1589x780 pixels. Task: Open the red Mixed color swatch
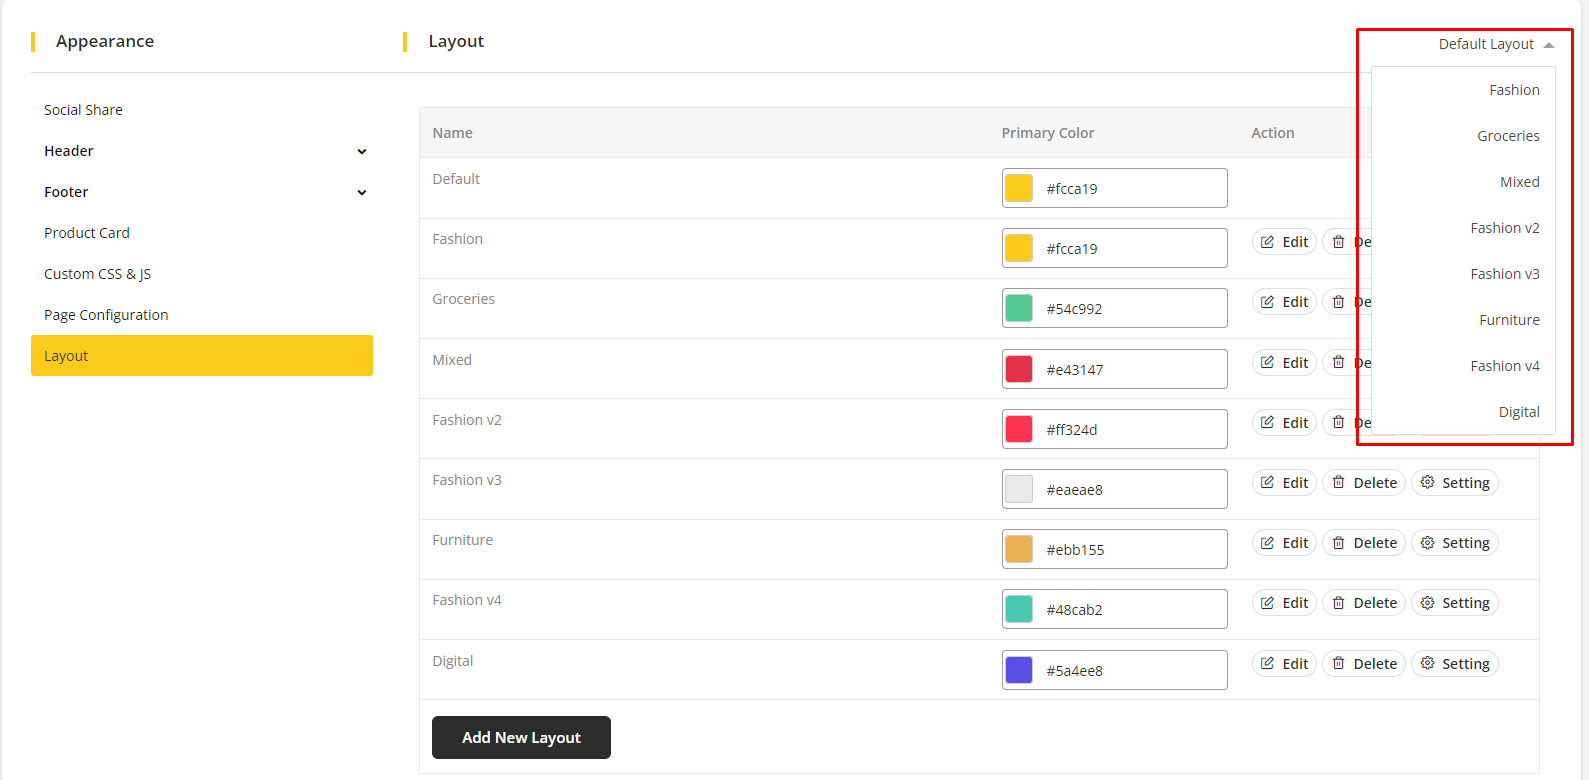(1018, 369)
